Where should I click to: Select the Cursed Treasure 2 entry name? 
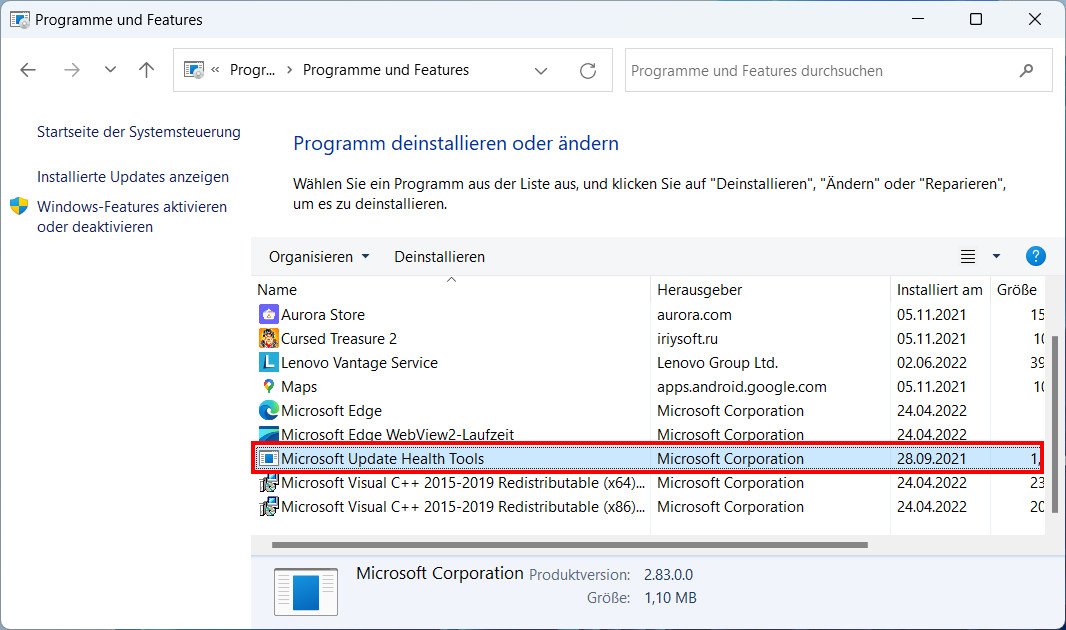tap(339, 338)
